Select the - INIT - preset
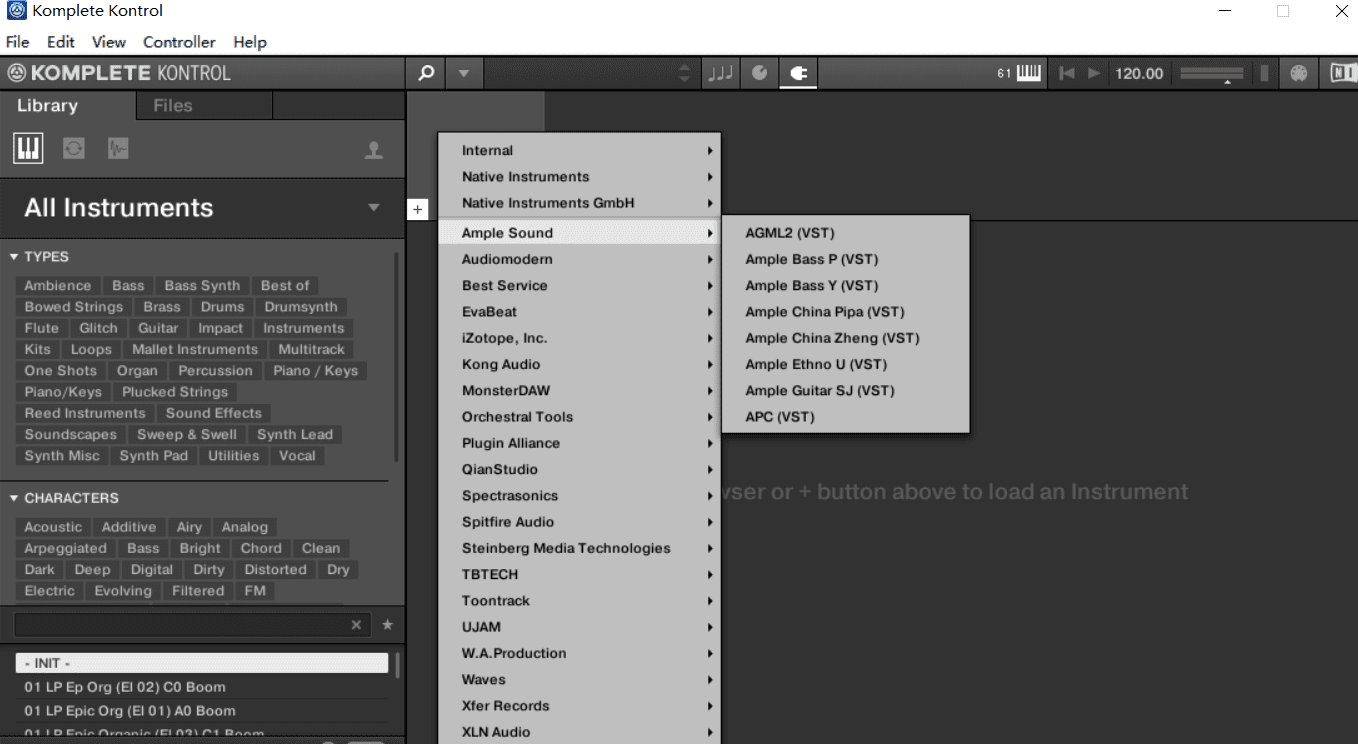Image resolution: width=1358 pixels, height=744 pixels. tap(202, 663)
